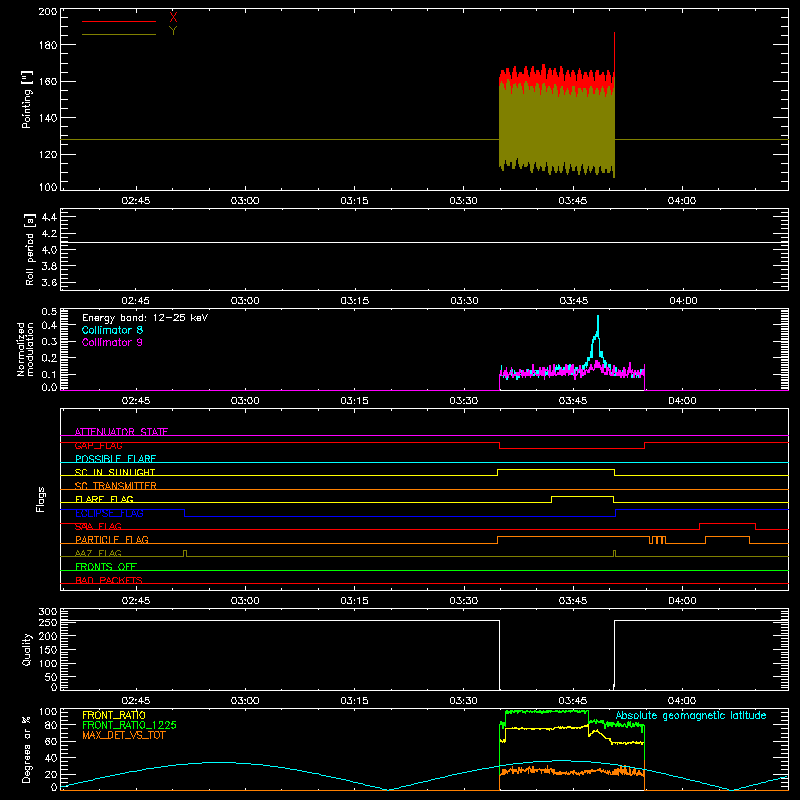Select the olive Y legend label
This screenshot has width=800, height=800.
click(x=173, y=31)
